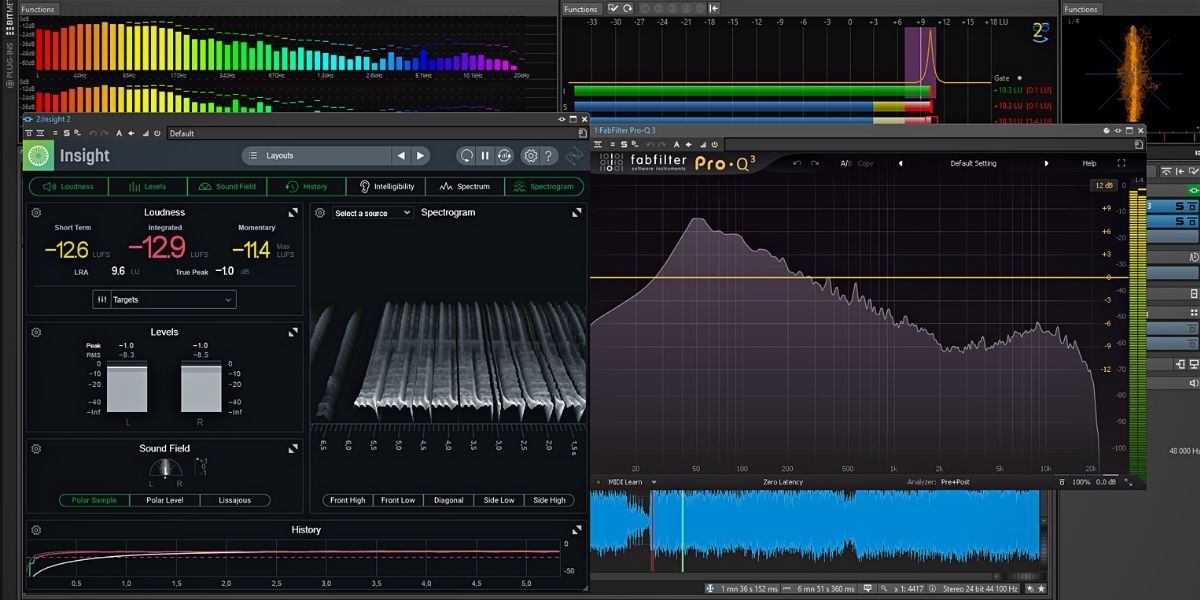Screen dimensions: 1200x600
Task: Select next preset in Pro-Q 3
Action: (1047, 163)
